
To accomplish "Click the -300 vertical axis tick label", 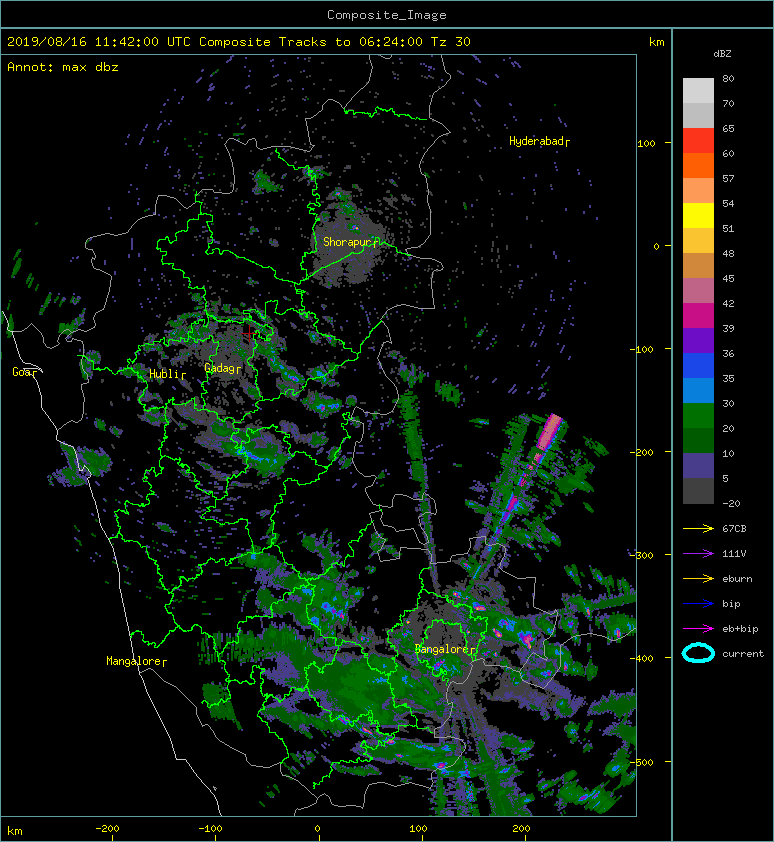I will click(x=641, y=555).
